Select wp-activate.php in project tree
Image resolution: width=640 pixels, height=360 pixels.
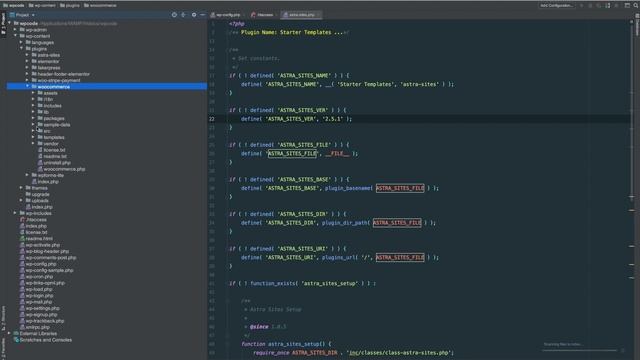[42, 245]
